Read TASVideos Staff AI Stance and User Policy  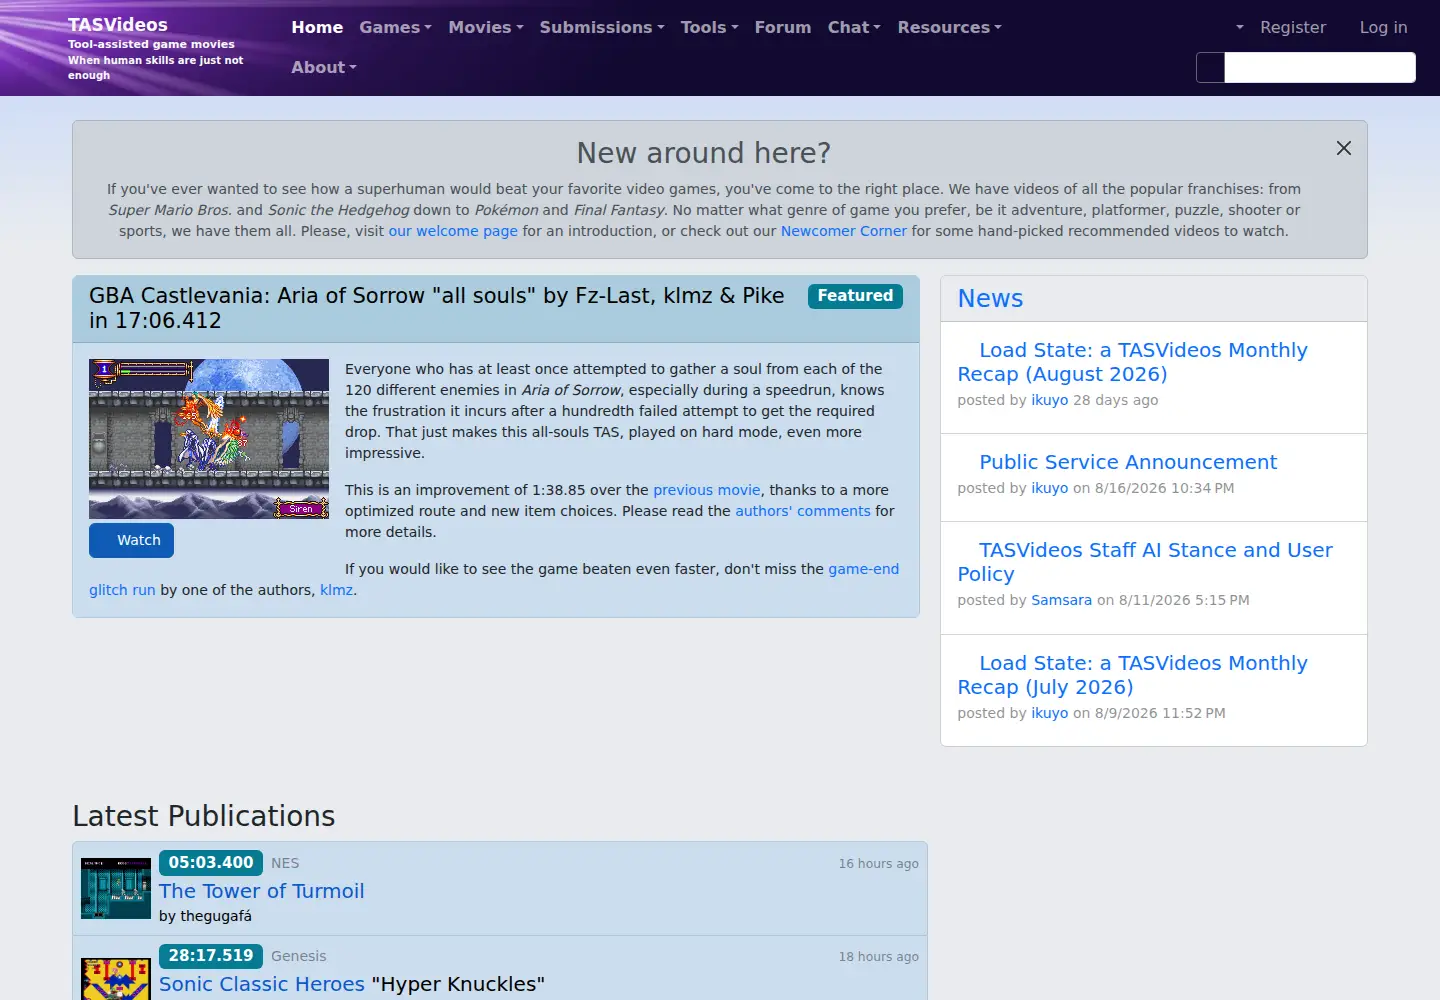pyautogui.click(x=1145, y=562)
